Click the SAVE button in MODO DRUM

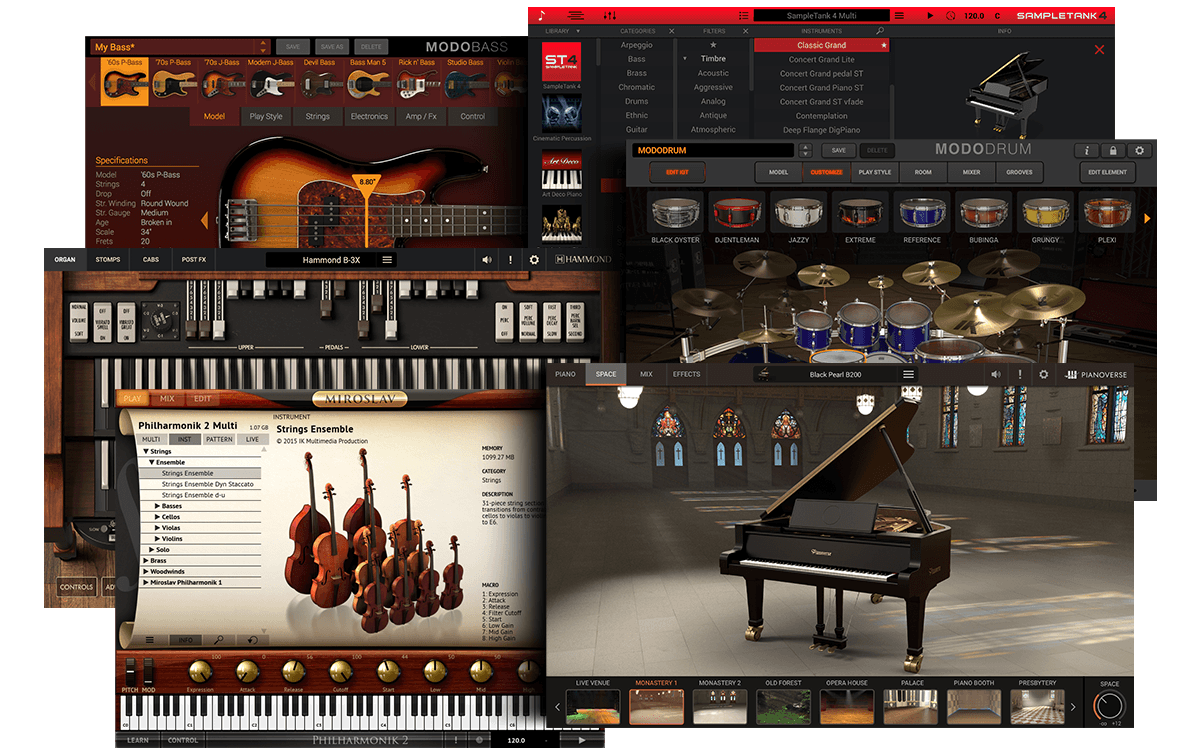pos(838,149)
